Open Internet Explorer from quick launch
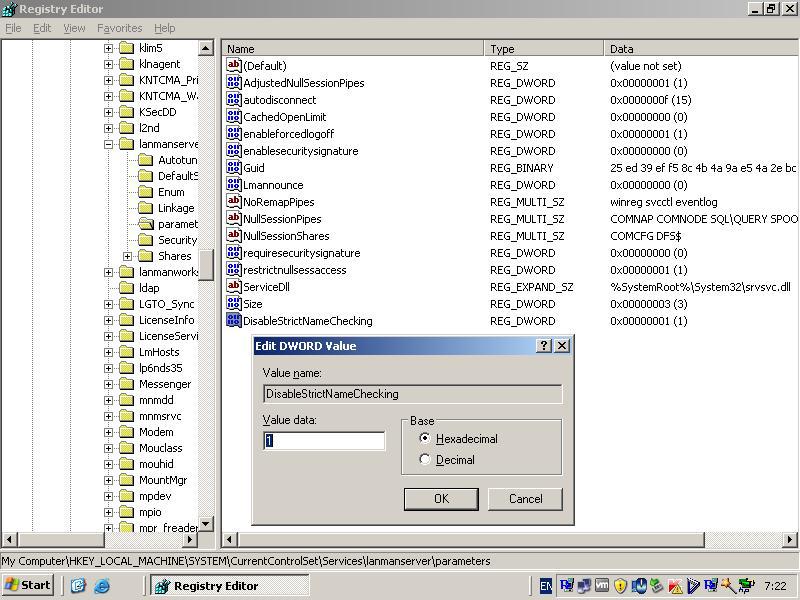This screenshot has width=800, height=600. tap(102, 585)
